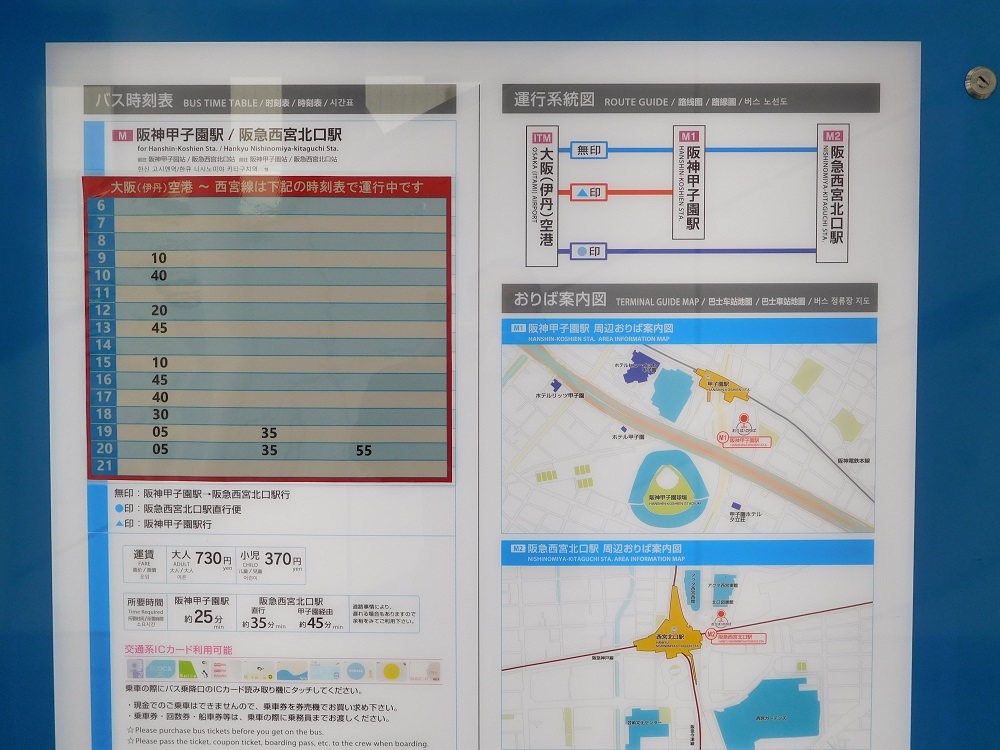Click the 35 departure in the 19 o'clock row

pos(269,433)
